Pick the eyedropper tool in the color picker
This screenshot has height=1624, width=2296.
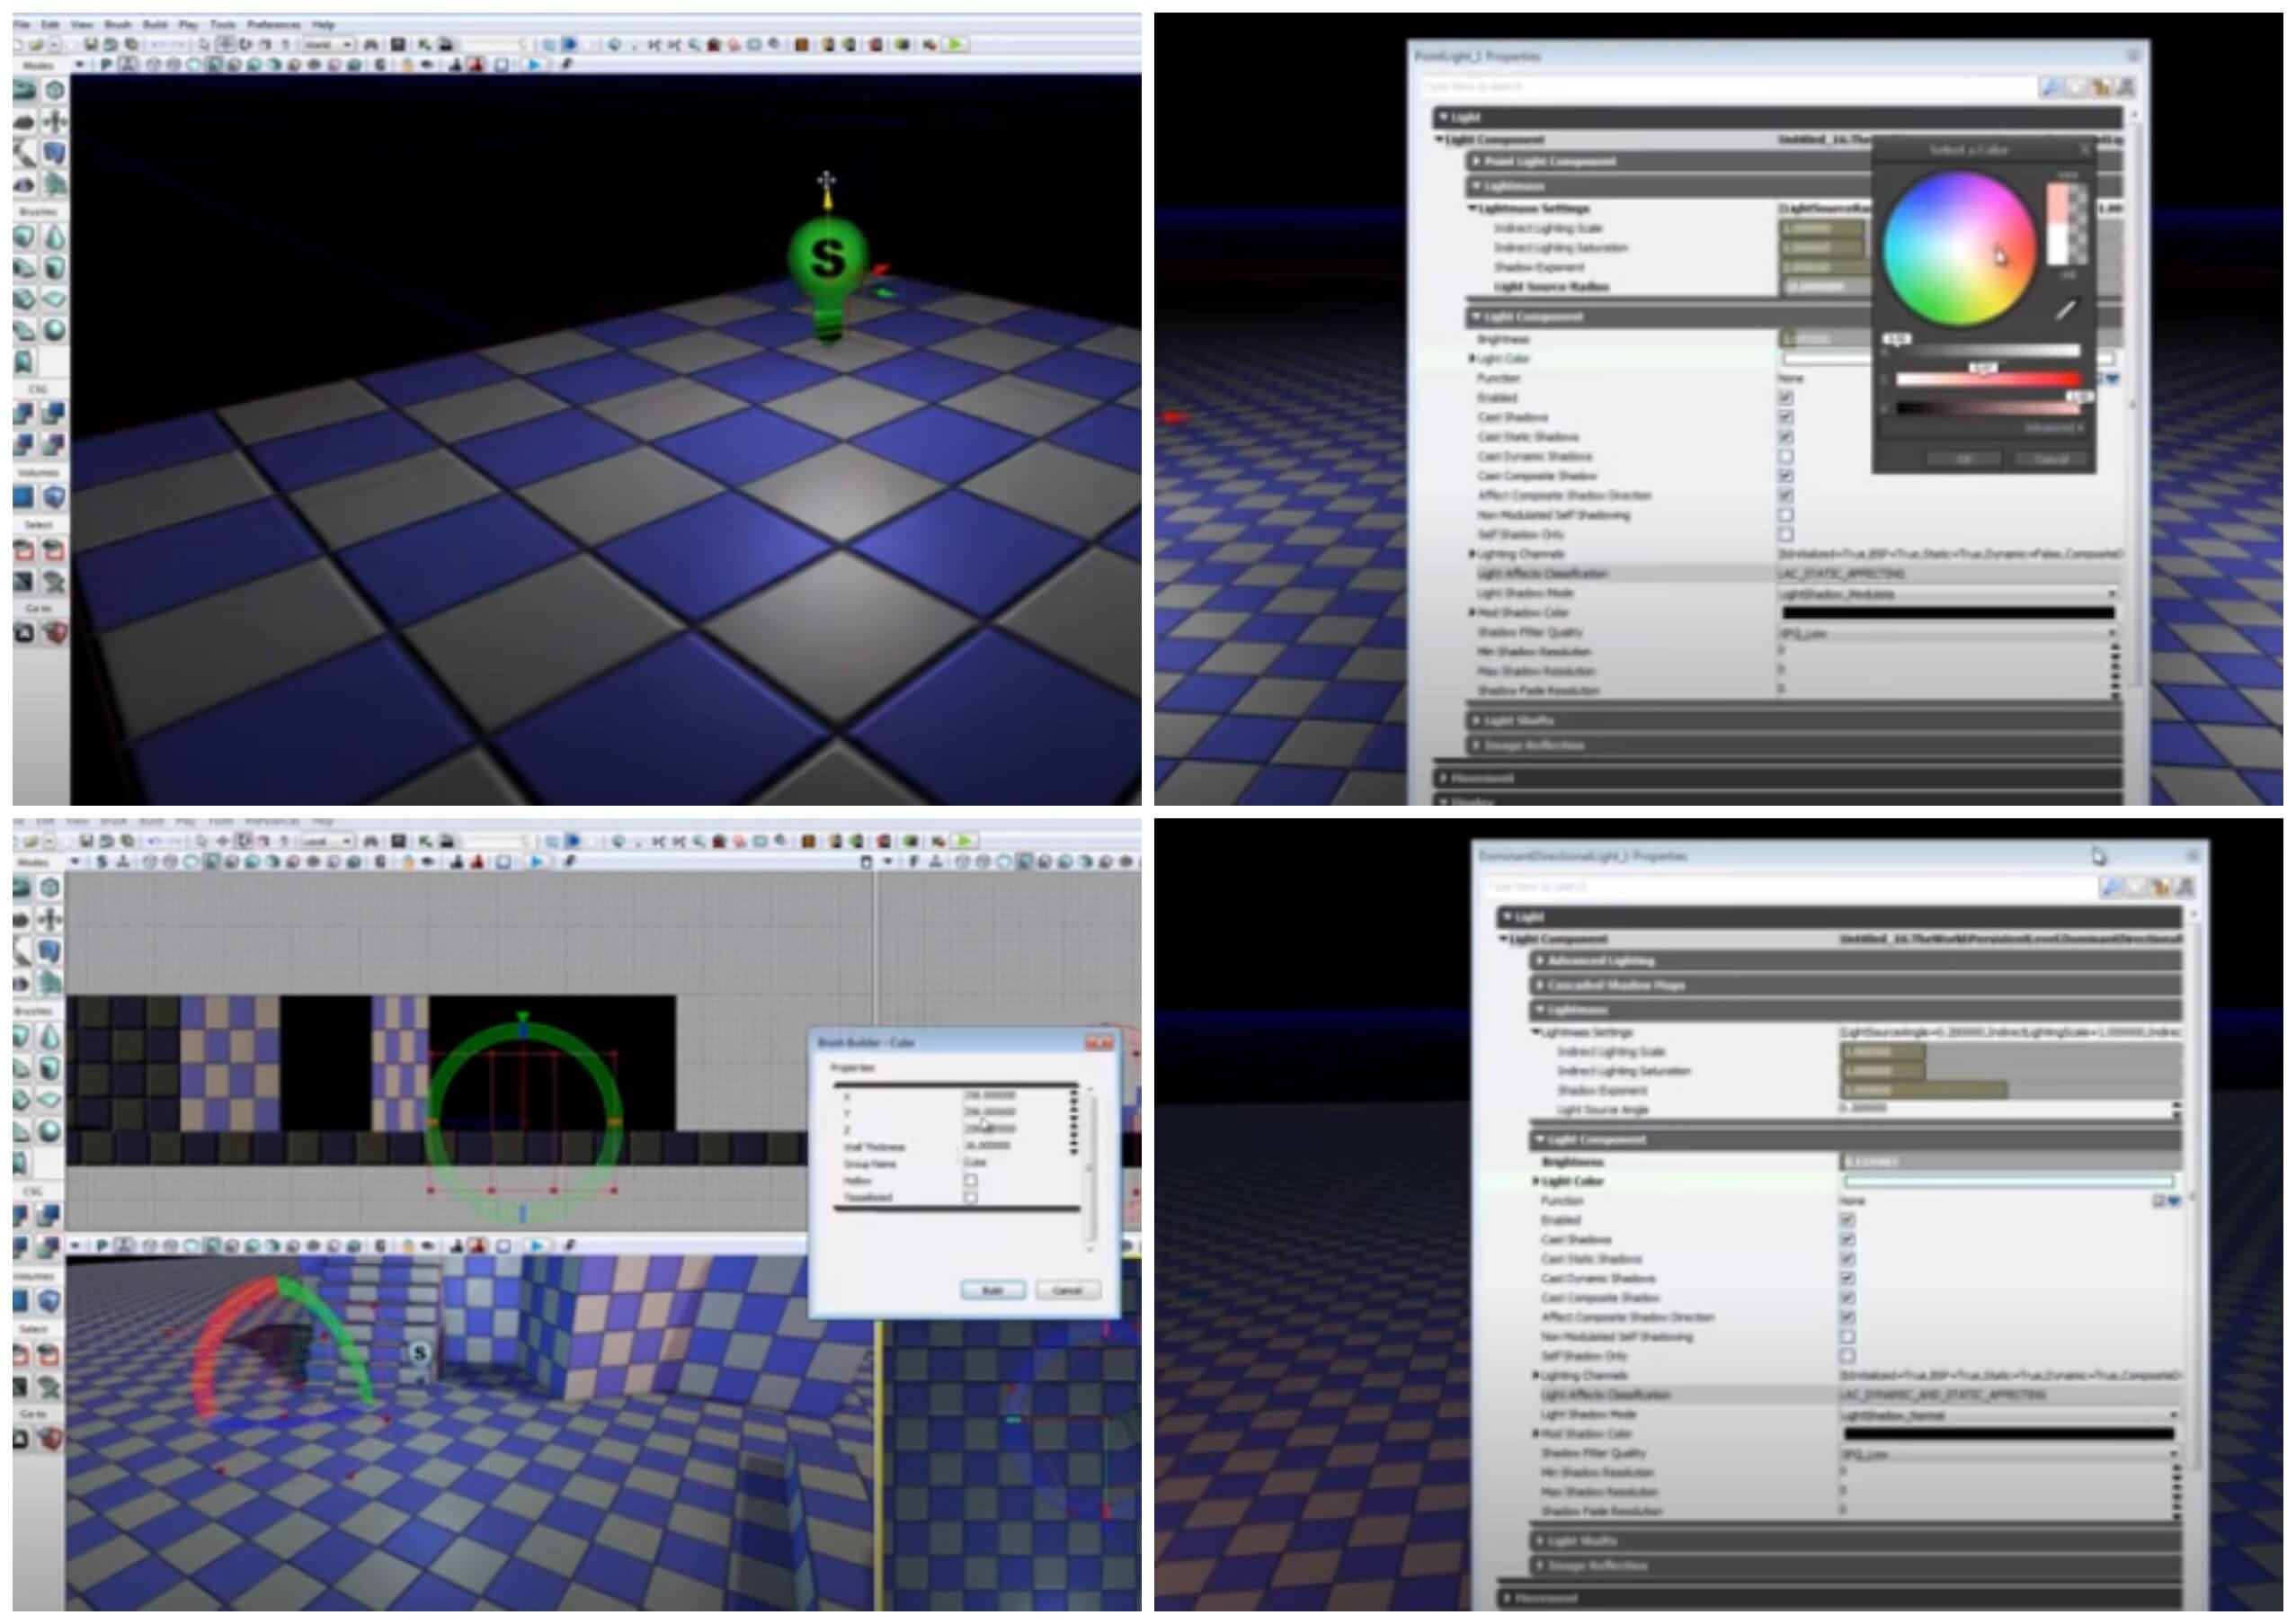tap(2065, 311)
